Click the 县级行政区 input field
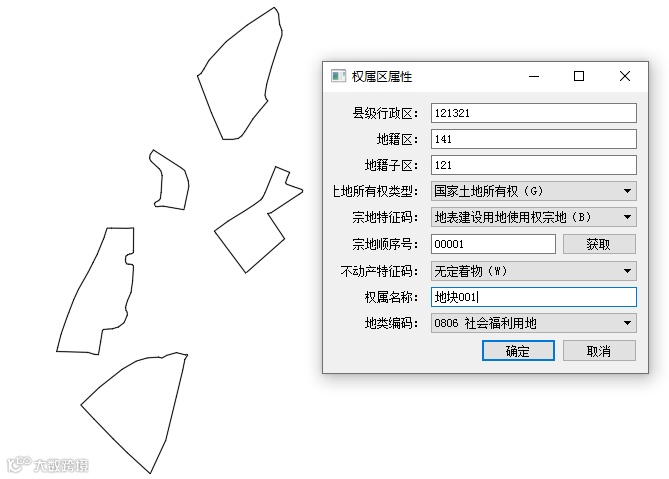 click(x=534, y=113)
